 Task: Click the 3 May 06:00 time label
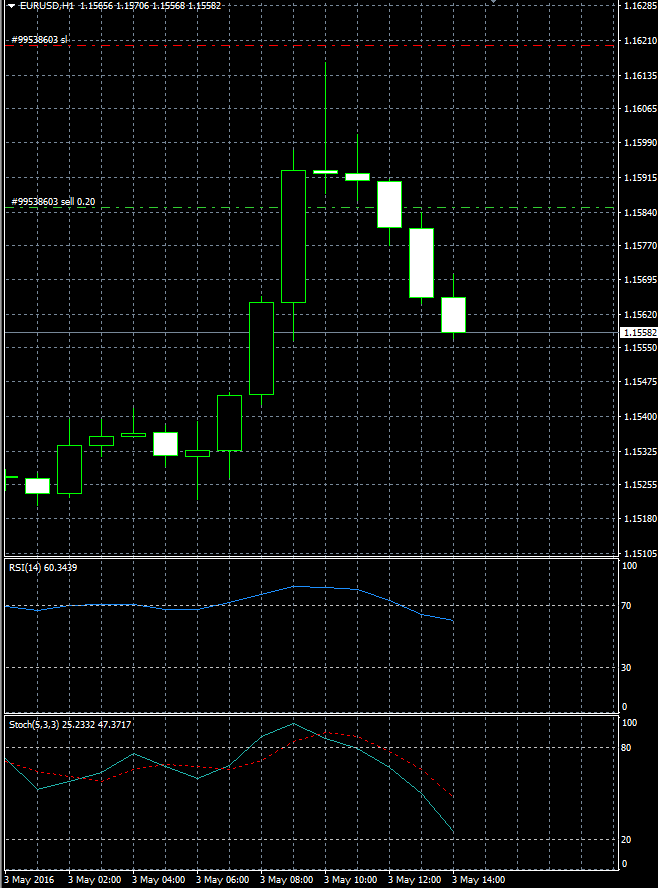(223, 880)
